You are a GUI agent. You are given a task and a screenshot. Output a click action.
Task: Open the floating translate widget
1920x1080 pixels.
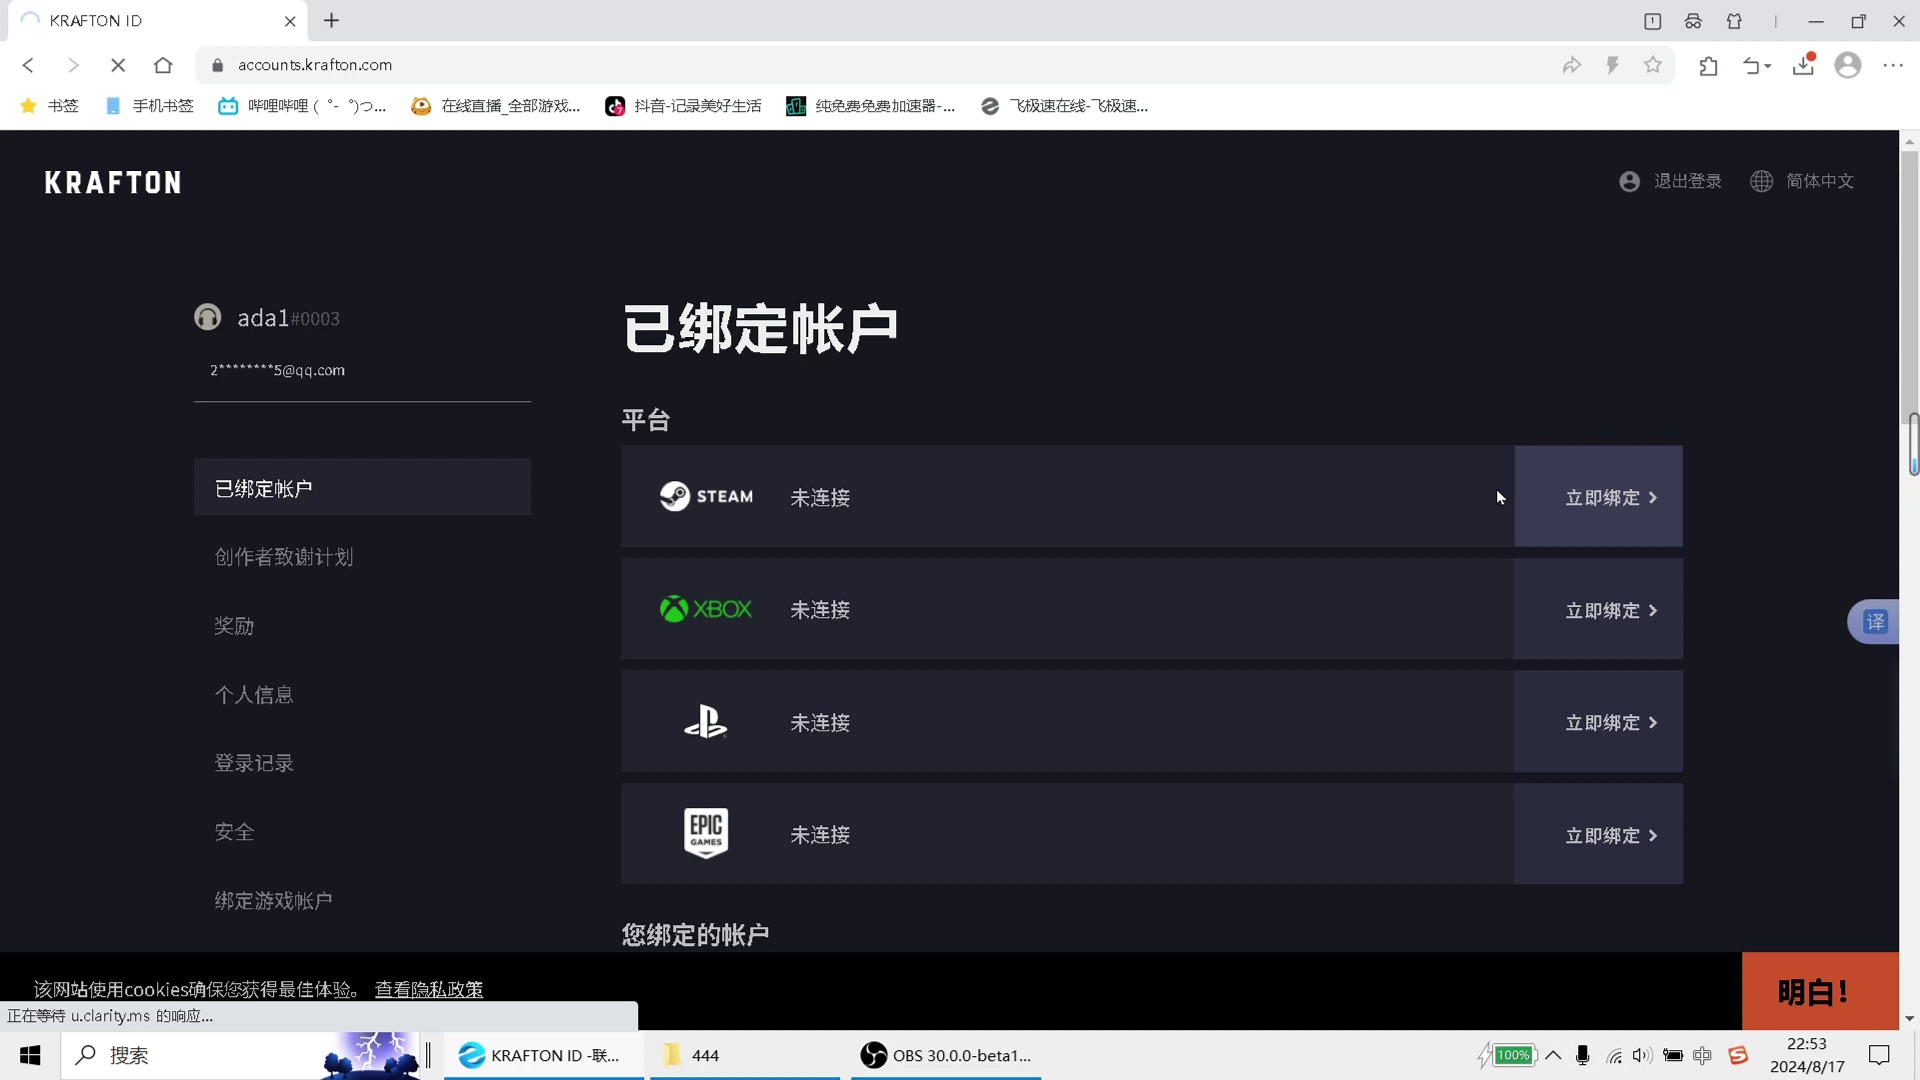(1874, 622)
